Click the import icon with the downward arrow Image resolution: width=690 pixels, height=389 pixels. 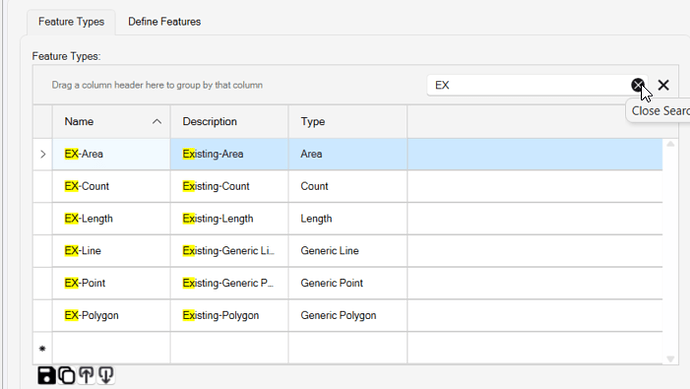pyautogui.click(x=106, y=375)
